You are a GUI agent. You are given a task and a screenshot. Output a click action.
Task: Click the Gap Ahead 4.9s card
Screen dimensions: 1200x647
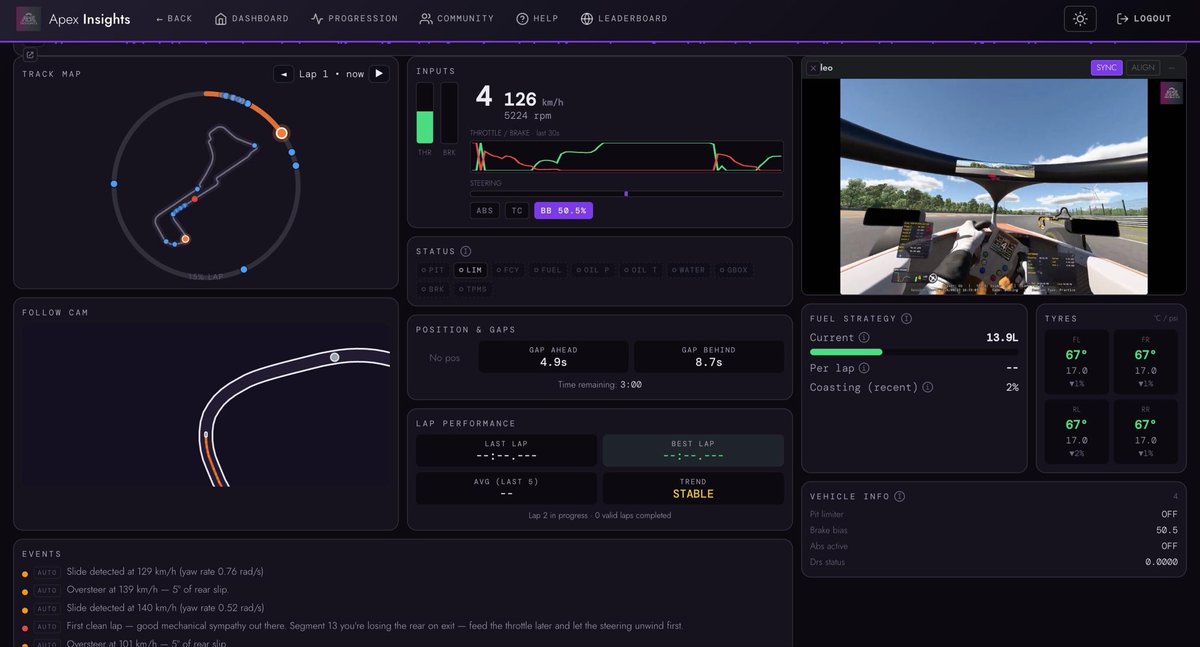point(554,357)
